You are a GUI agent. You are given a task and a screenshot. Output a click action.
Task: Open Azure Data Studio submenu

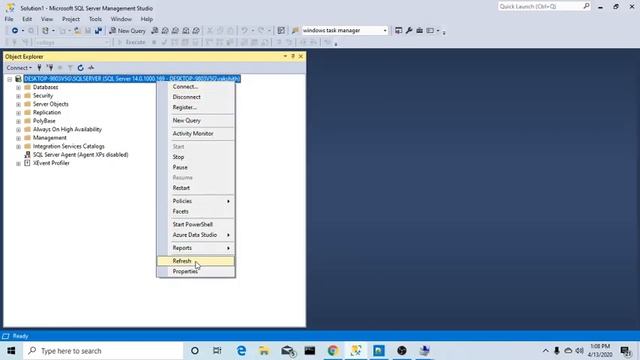[x=196, y=235]
